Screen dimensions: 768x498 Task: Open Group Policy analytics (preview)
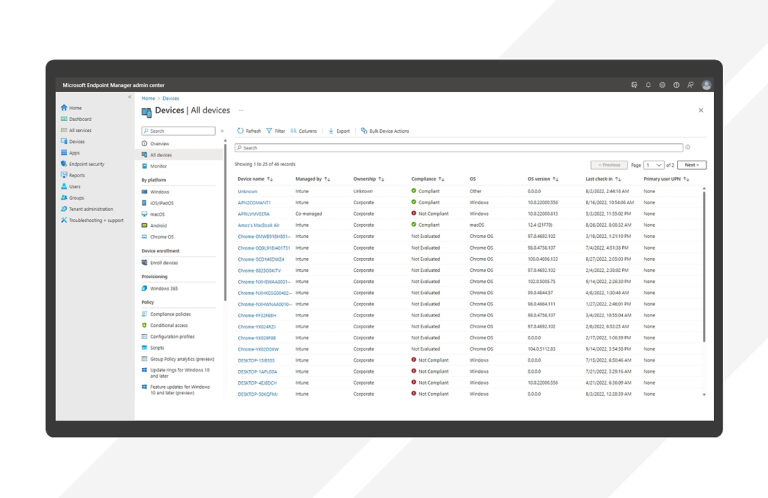tap(178, 359)
